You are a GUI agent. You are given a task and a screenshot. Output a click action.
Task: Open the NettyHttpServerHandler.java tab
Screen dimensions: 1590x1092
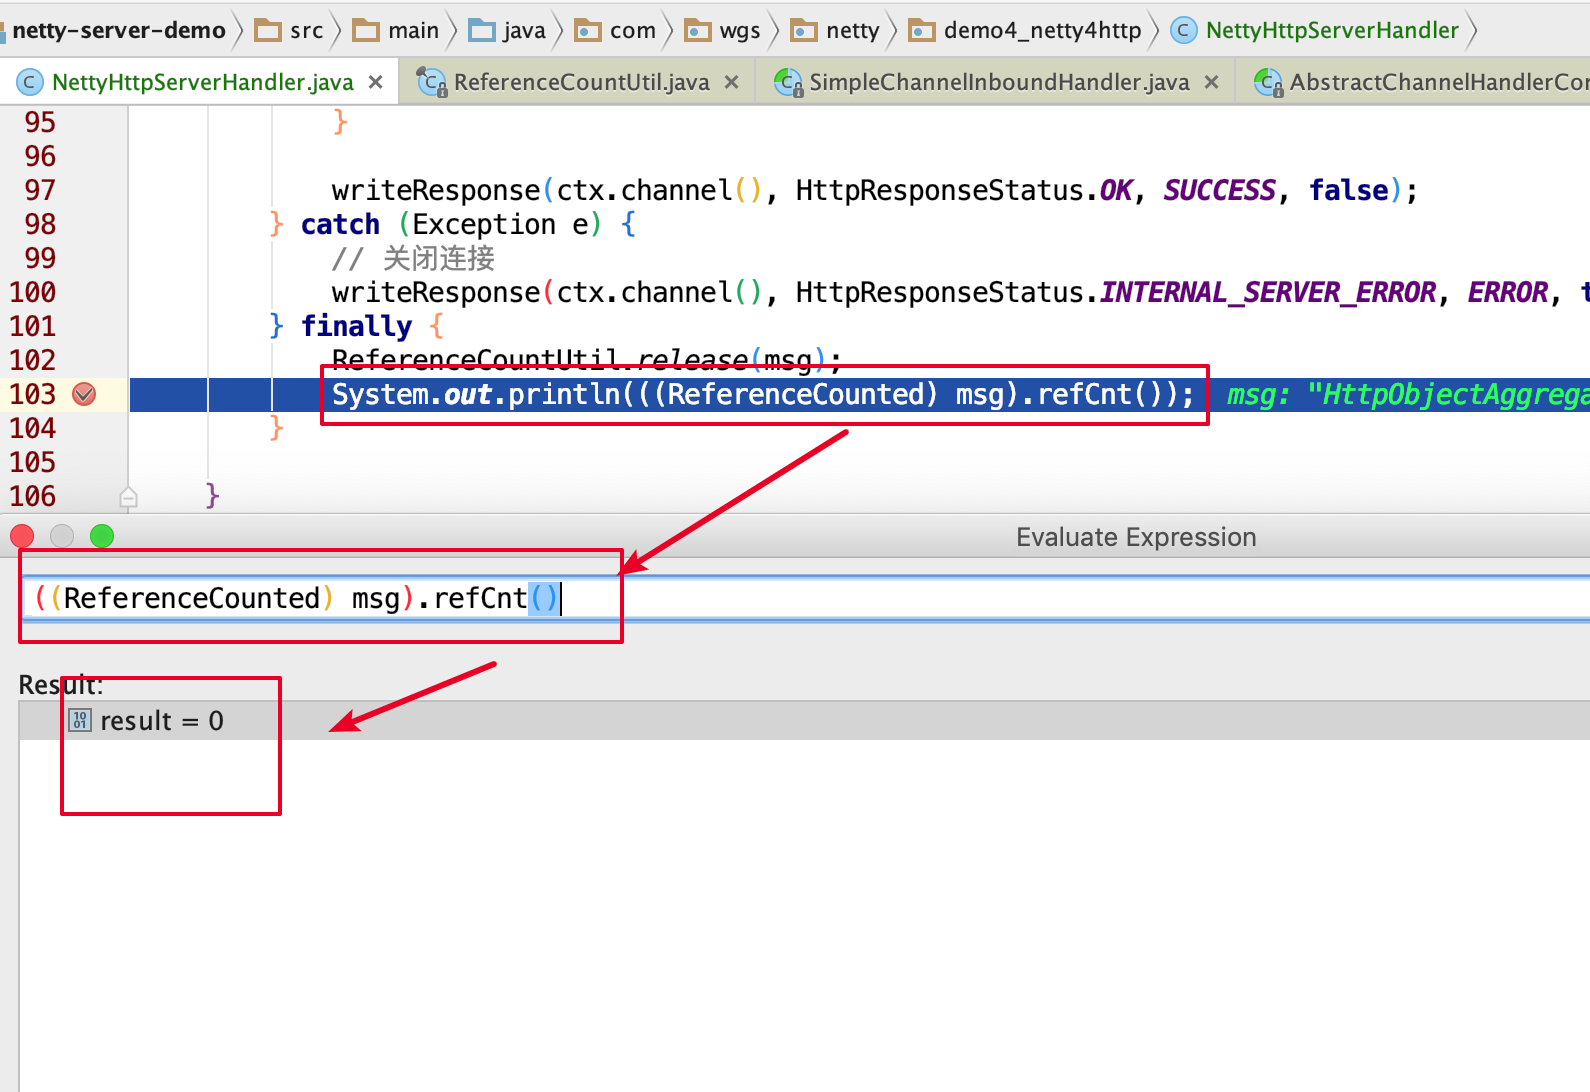tap(202, 82)
